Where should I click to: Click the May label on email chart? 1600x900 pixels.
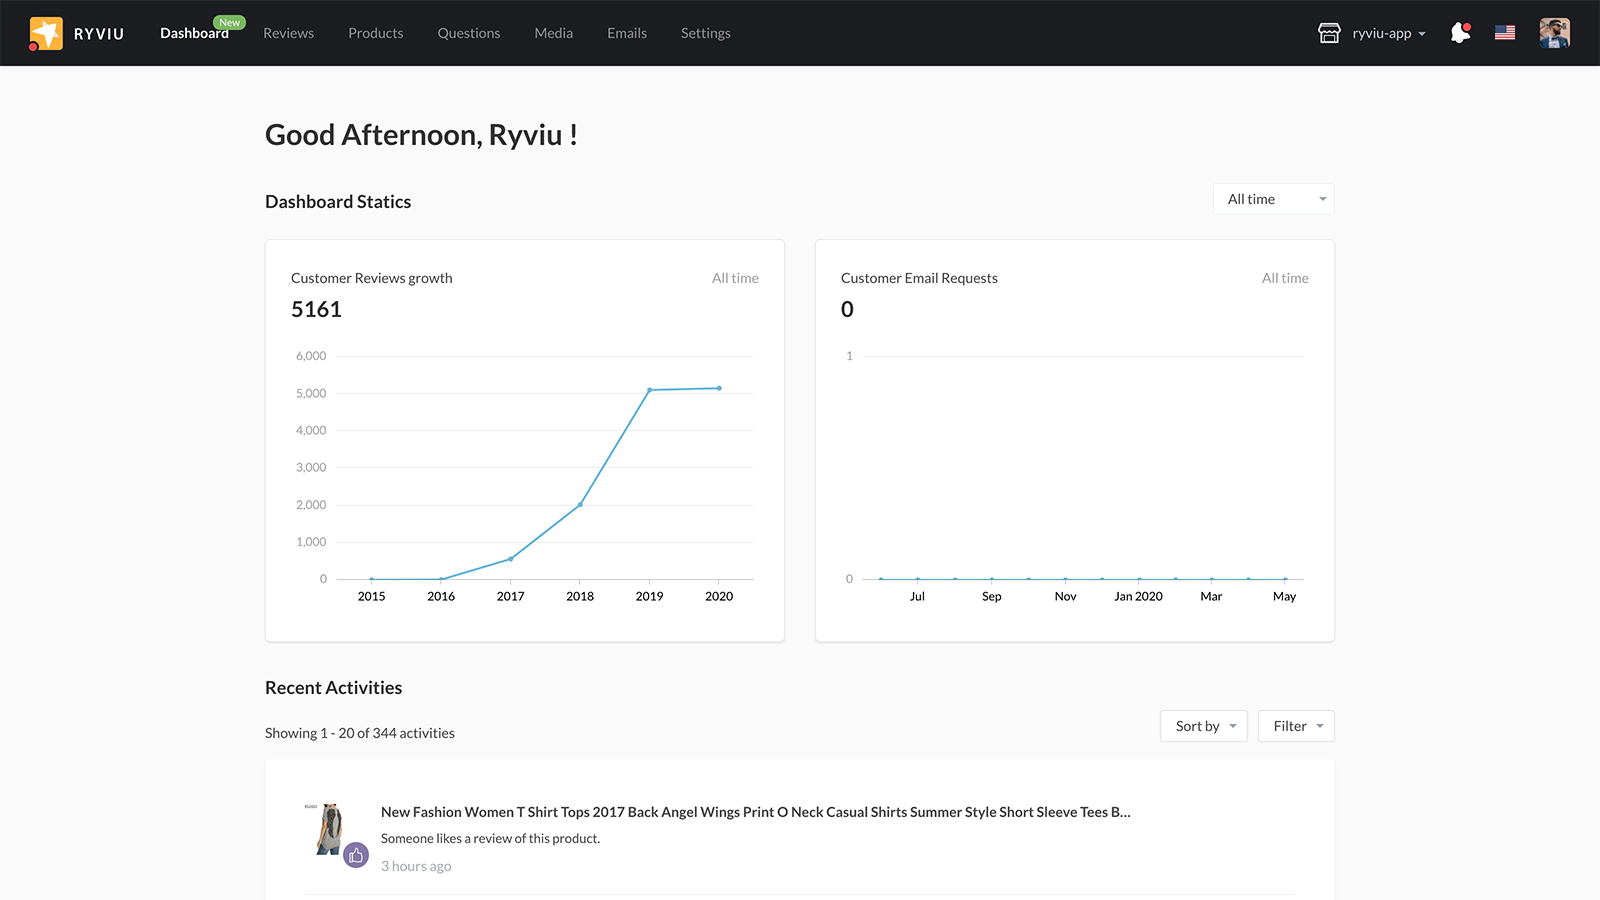coord(1285,597)
